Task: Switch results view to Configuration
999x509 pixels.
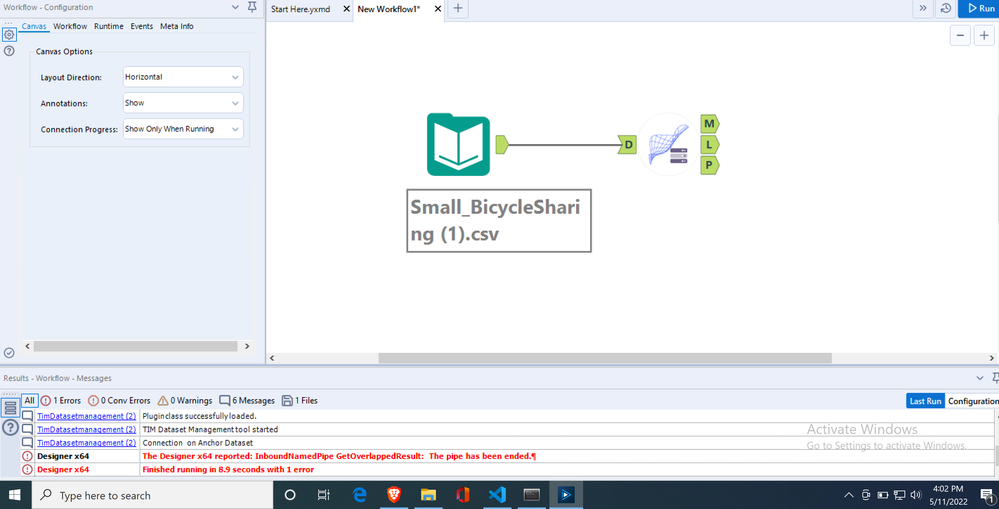Action: (972, 401)
